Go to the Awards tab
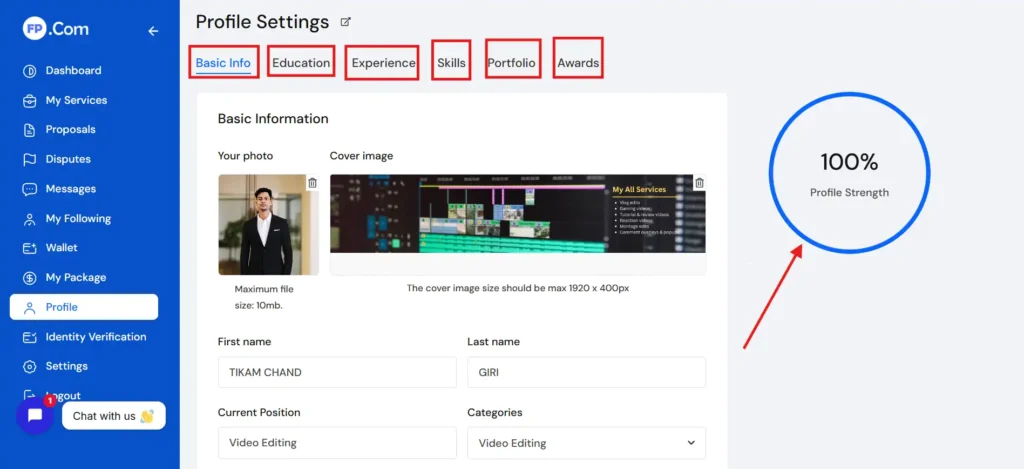The height and width of the screenshot is (469, 1024). click(578, 63)
